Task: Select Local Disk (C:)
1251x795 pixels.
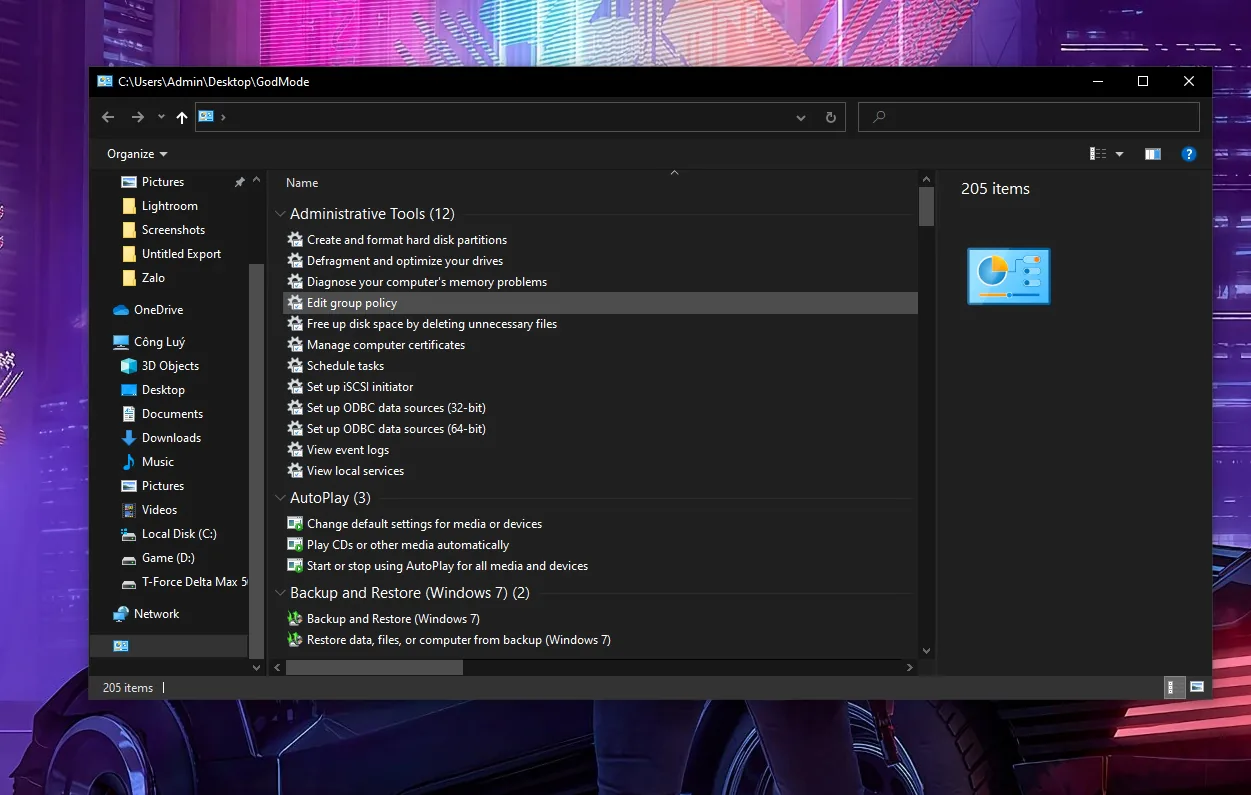Action: (x=179, y=534)
